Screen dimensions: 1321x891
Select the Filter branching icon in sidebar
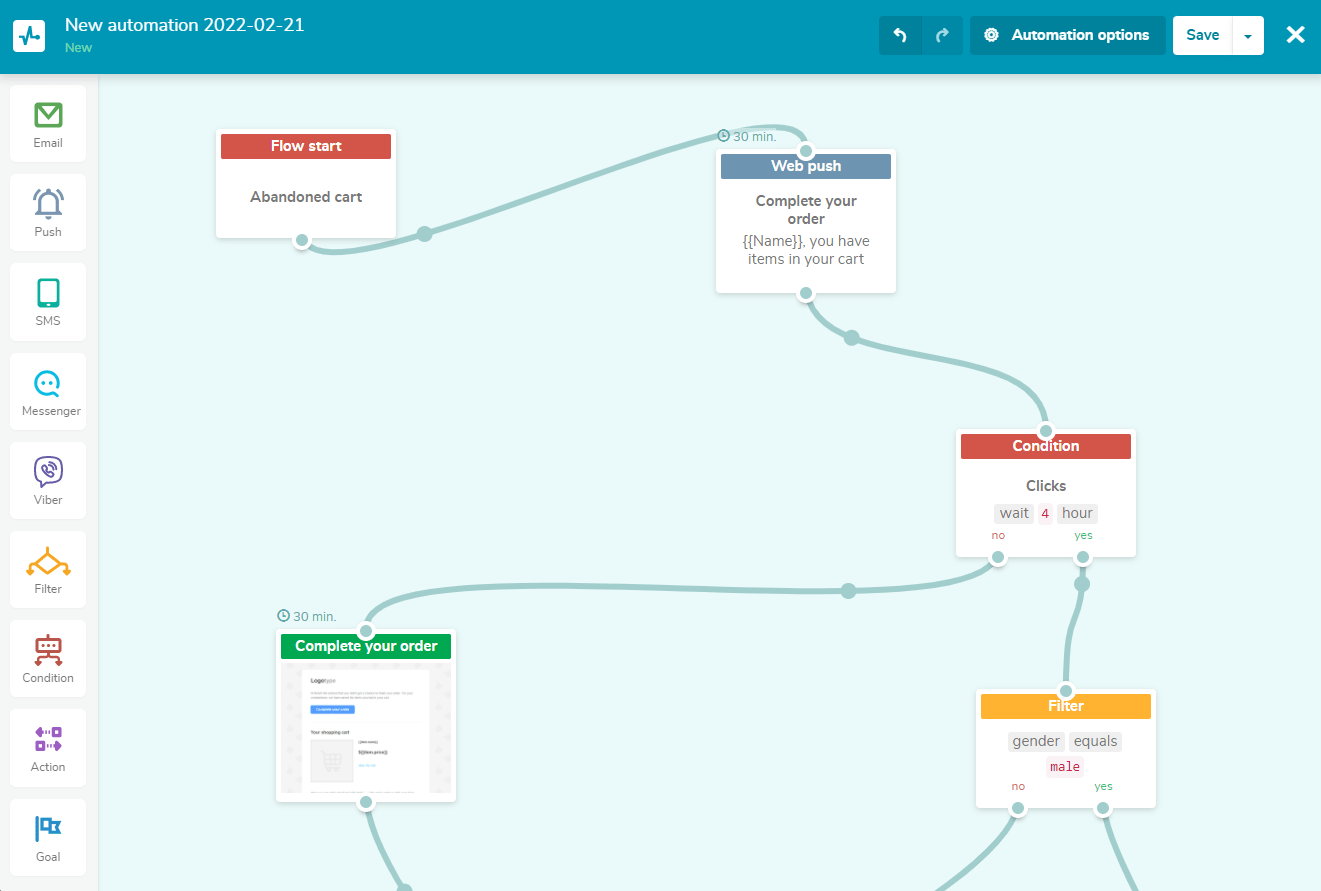click(x=48, y=561)
